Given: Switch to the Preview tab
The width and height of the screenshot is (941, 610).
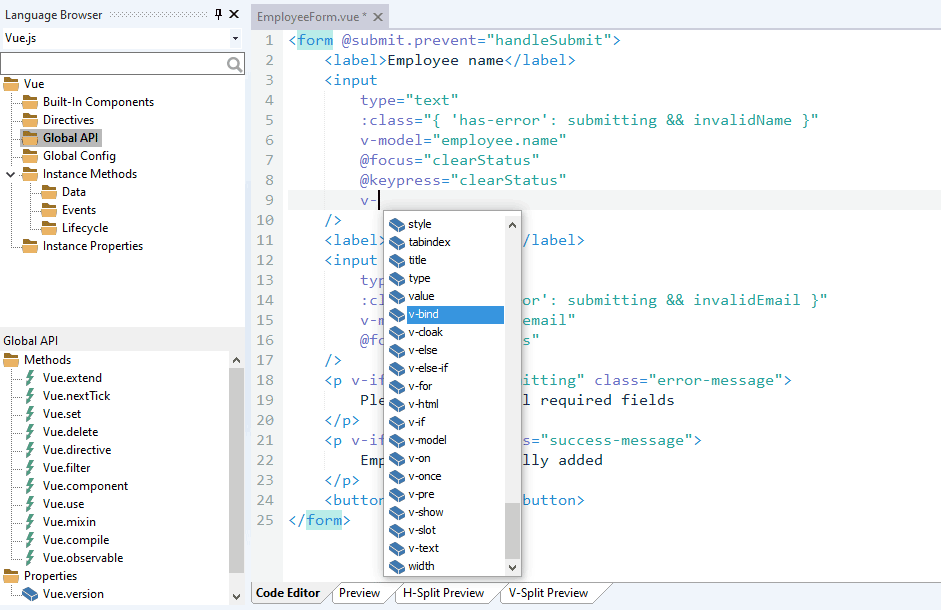Looking at the screenshot, I should (359, 593).
